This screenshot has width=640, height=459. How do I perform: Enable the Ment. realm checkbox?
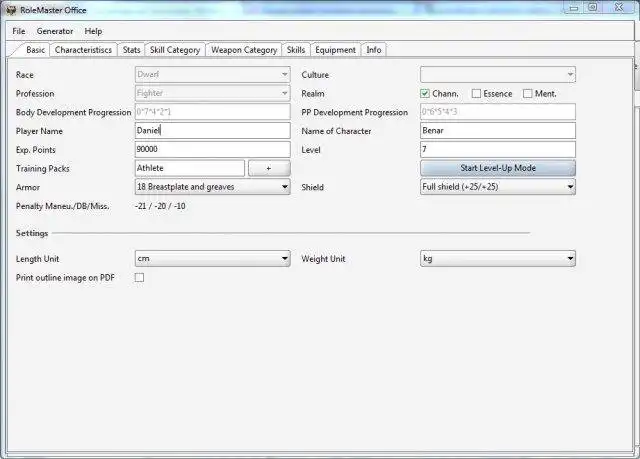(528, 94)
